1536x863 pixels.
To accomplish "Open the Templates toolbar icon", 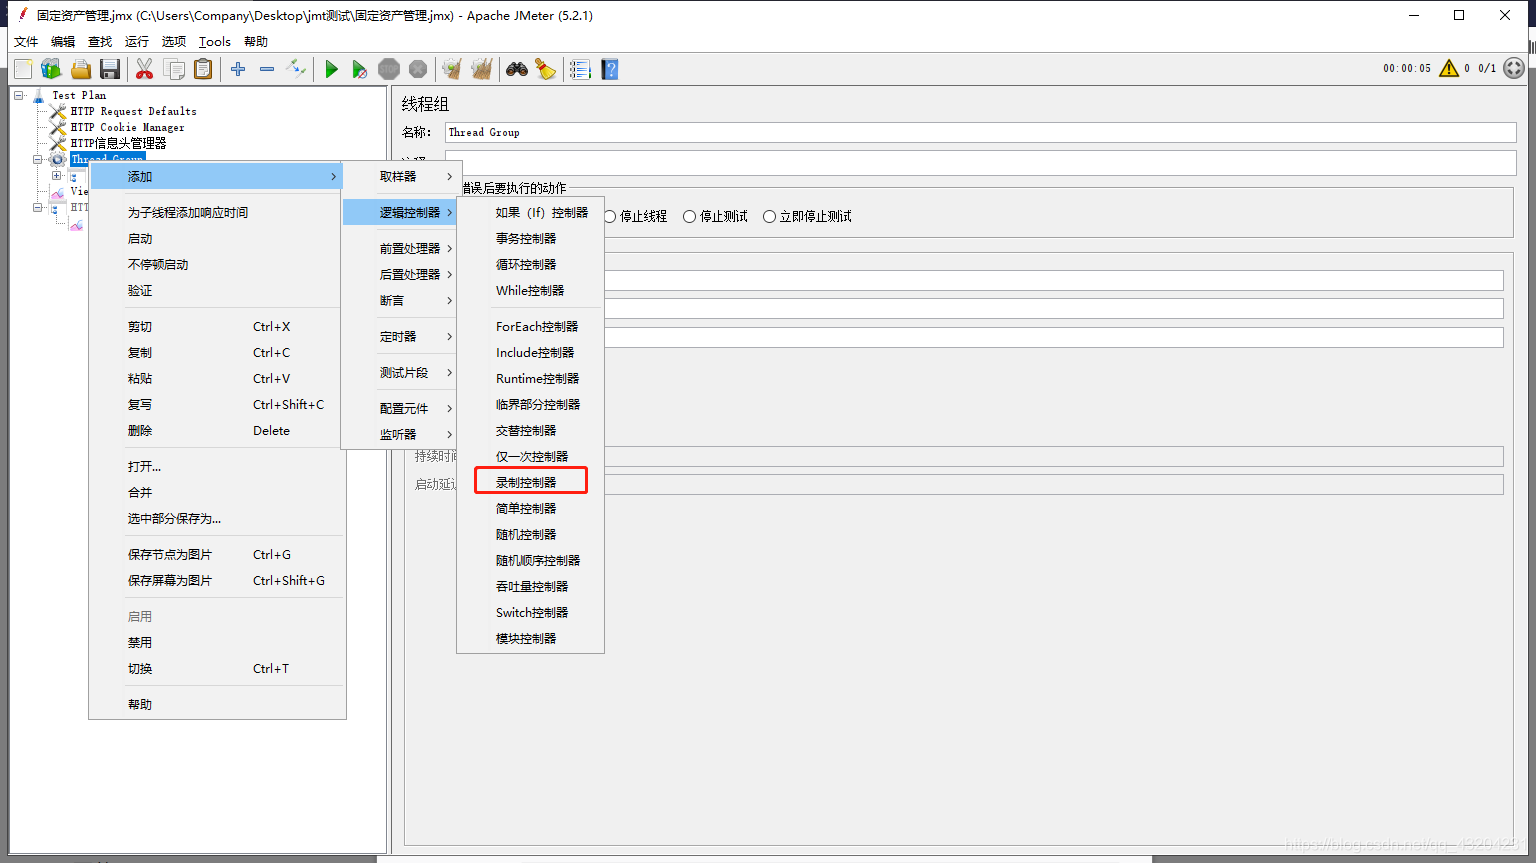I will pyautogui.click(x=52, y=69).
